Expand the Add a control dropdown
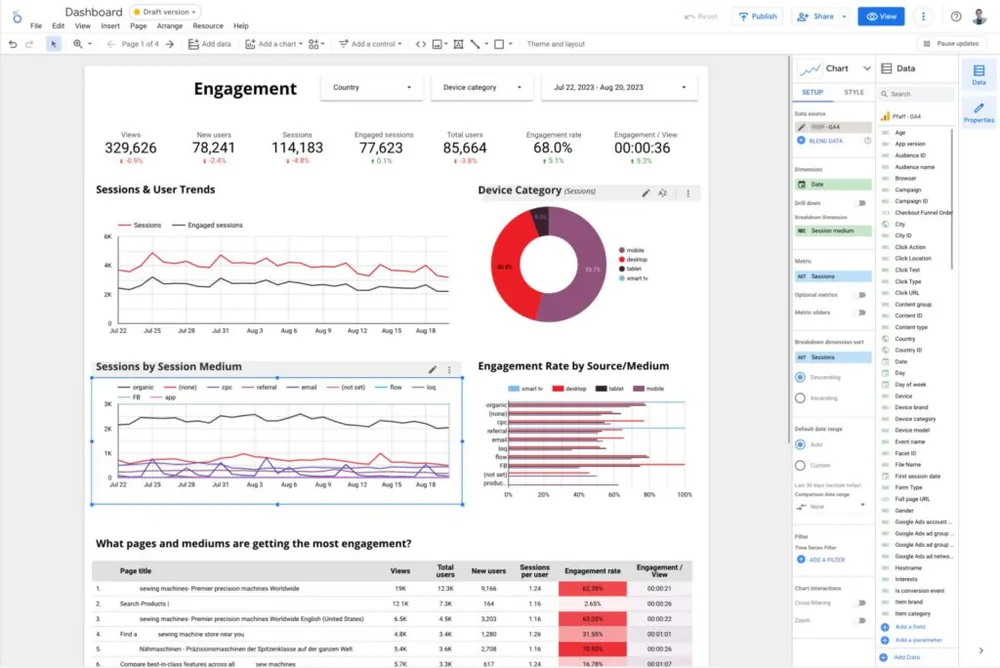Screen dimensions: 1000x668 (x=400, y=44)
